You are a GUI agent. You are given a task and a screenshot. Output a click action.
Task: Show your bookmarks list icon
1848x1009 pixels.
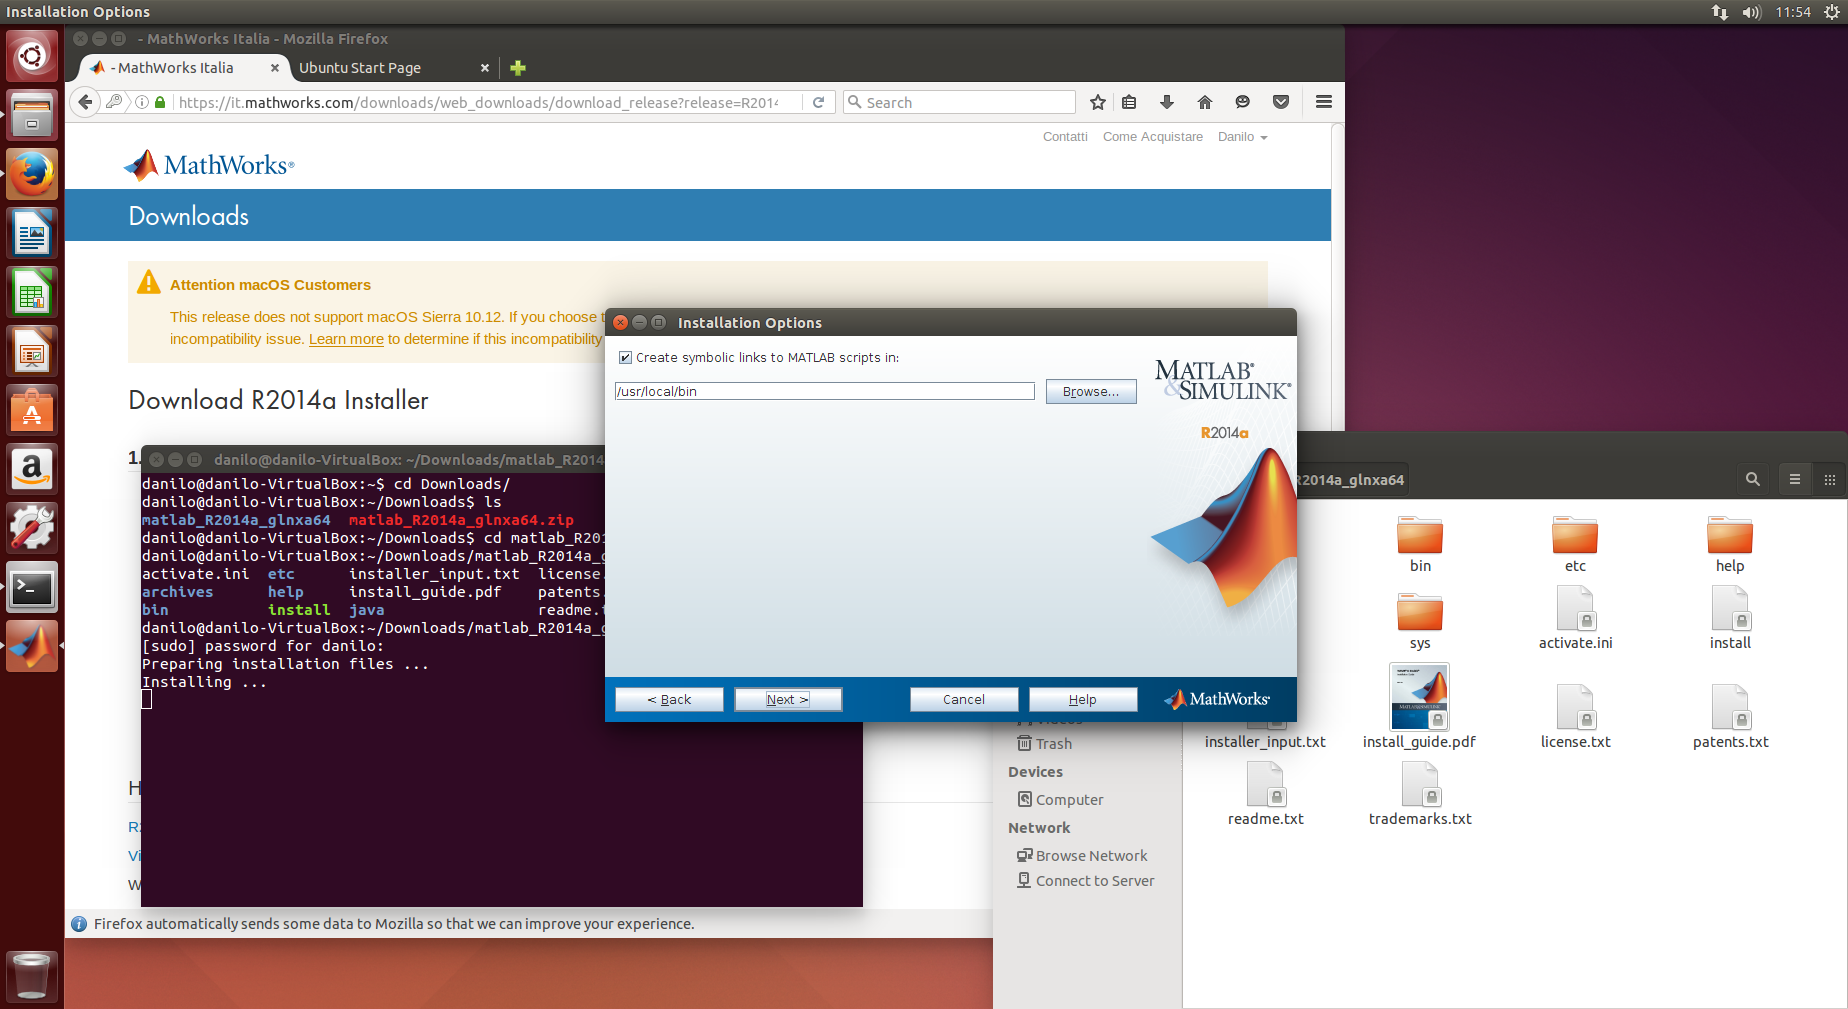click(x=1129, y=102)
